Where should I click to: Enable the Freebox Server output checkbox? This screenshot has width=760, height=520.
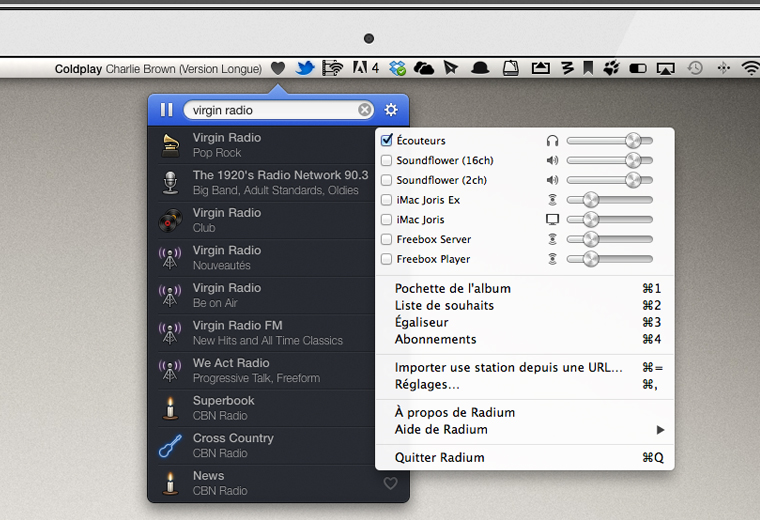386,239
